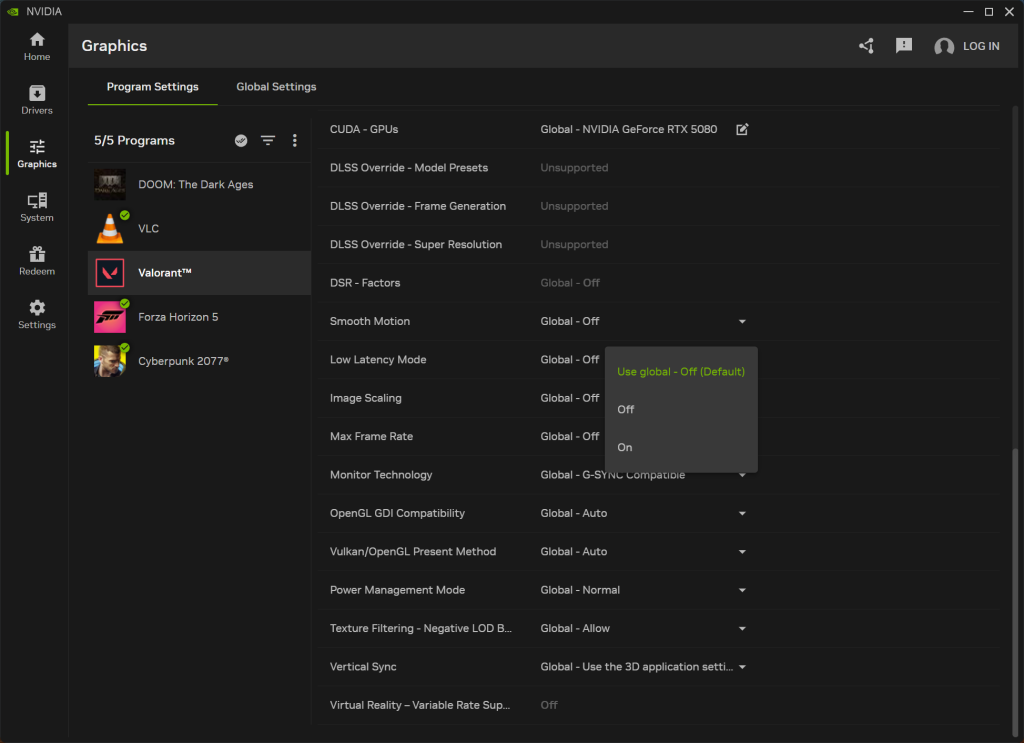This screenshot has height=743, width=1024.
Task: Click the "Graphics" page title
Action: tap(114, 46)
